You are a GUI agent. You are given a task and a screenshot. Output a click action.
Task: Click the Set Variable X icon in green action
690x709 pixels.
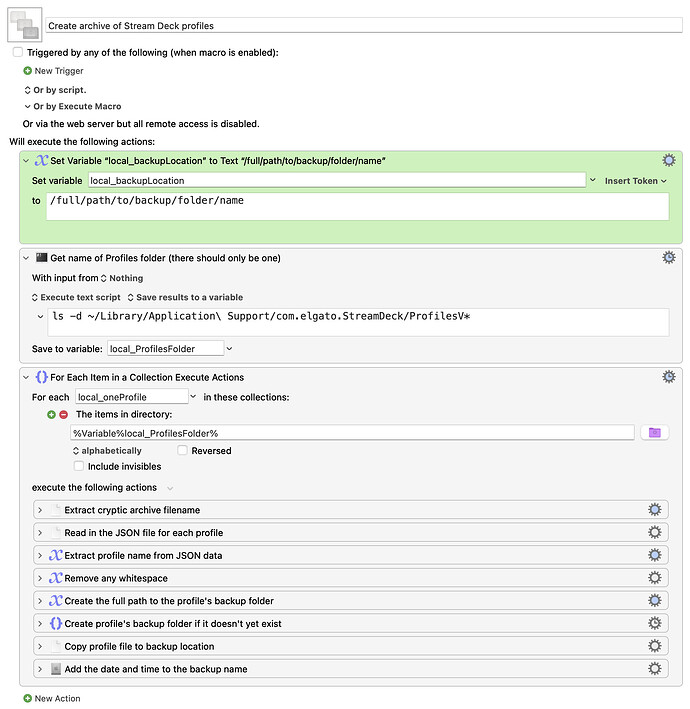pos(42,161)
